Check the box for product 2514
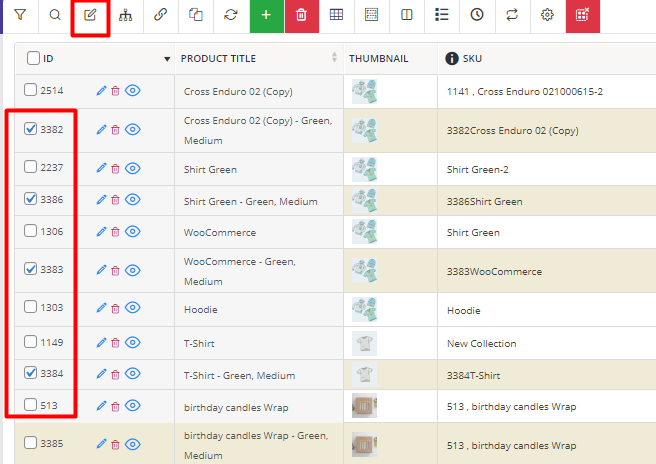The image size is (656, 464). tap(30, 90)
